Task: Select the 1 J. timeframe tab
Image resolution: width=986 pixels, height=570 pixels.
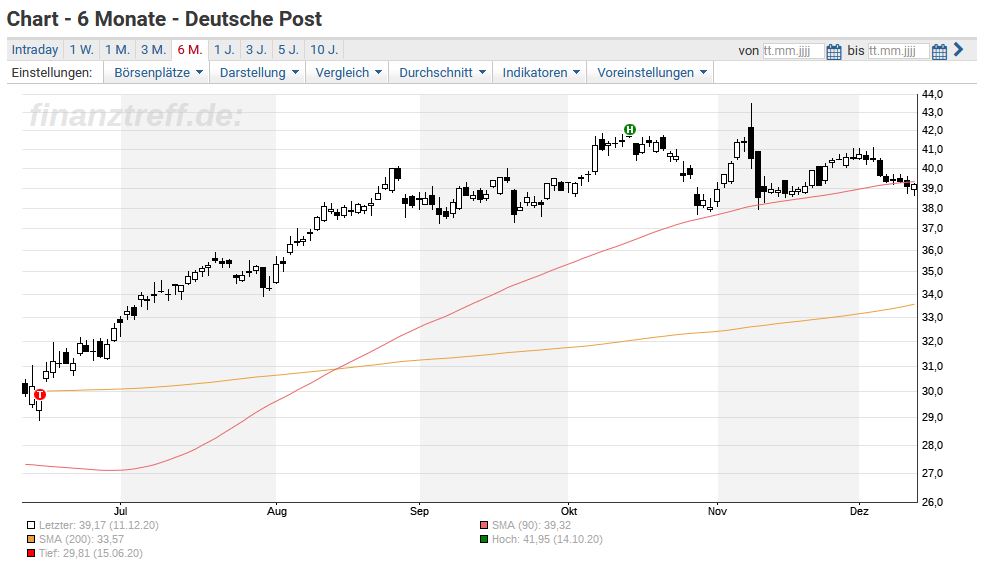Action: coord(224,50)
